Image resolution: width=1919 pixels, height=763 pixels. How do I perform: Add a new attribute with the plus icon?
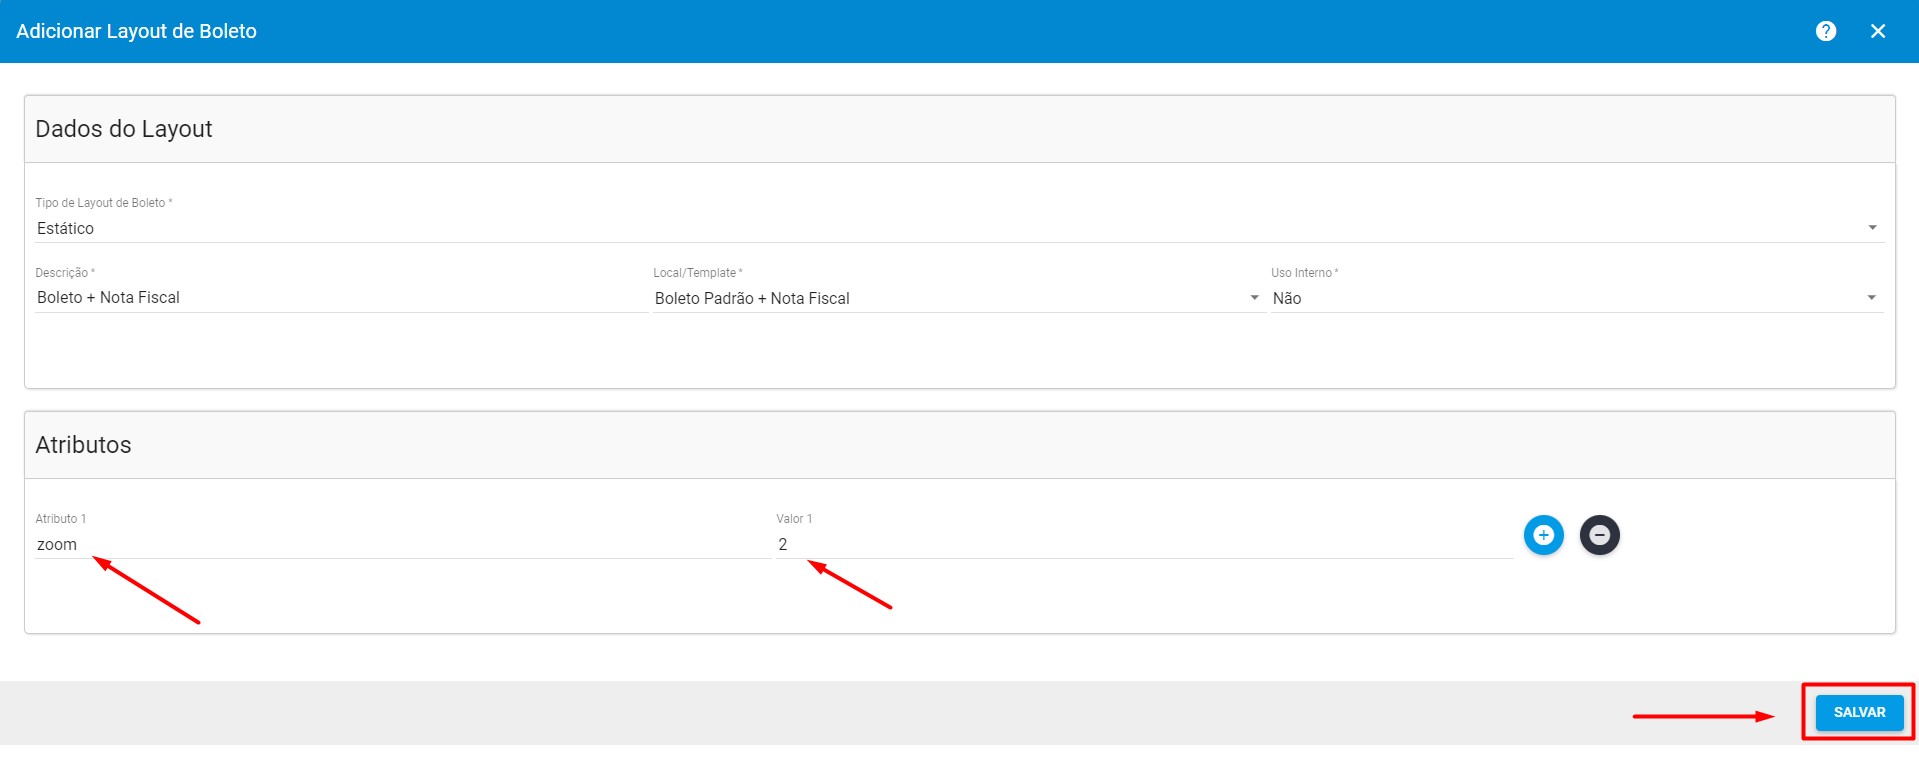coord(1543,535)
